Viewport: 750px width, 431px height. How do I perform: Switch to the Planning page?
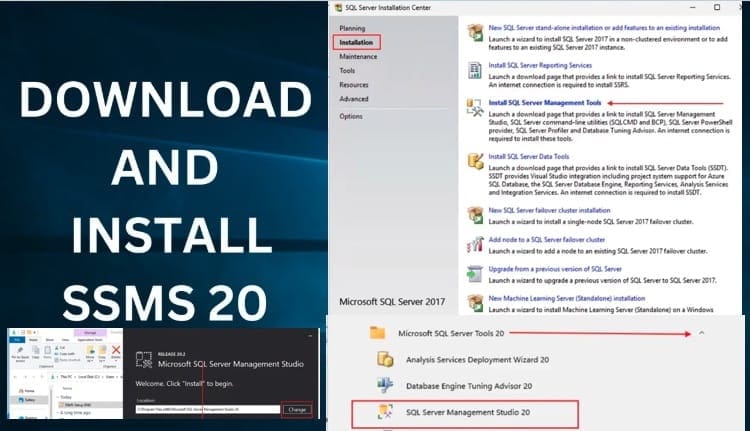(352, 29)
